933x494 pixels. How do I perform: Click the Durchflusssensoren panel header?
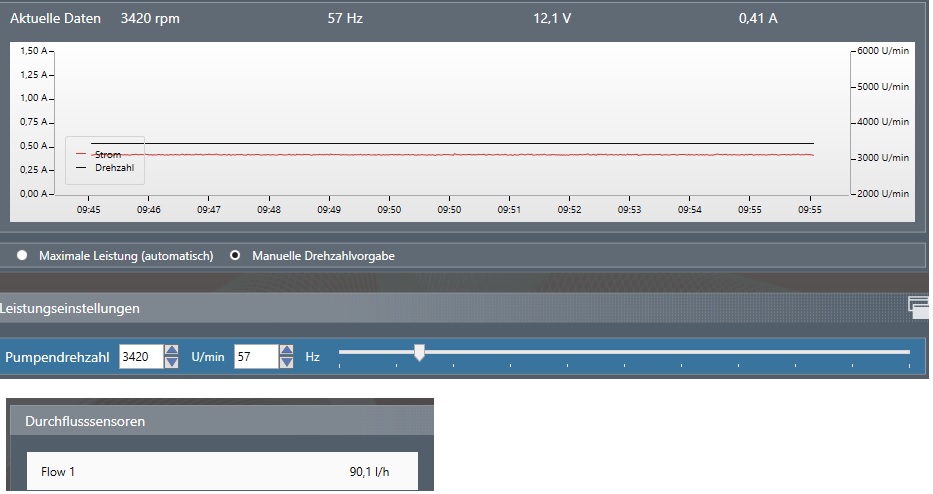(222, 421)
